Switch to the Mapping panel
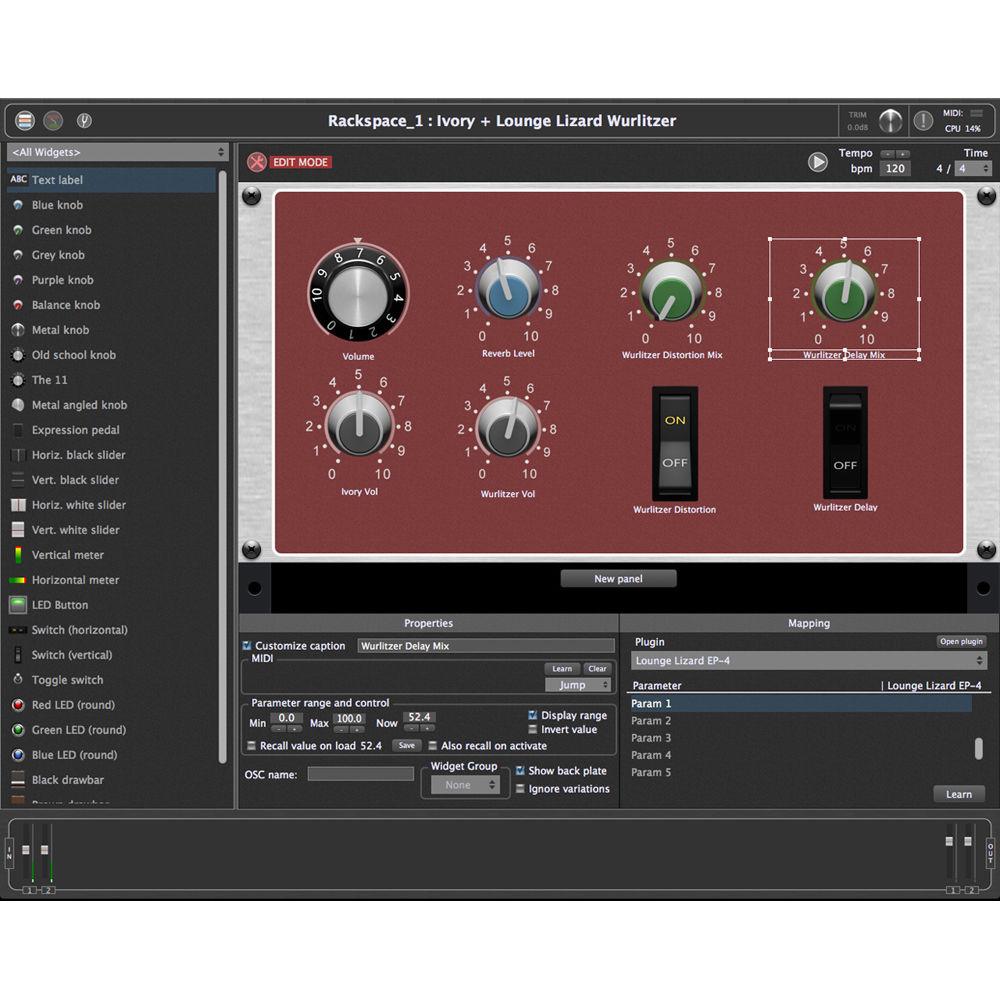Image resolution: width=1000 pixels, height=1000 pixels. pyautogui.click(x=809, y=623)
